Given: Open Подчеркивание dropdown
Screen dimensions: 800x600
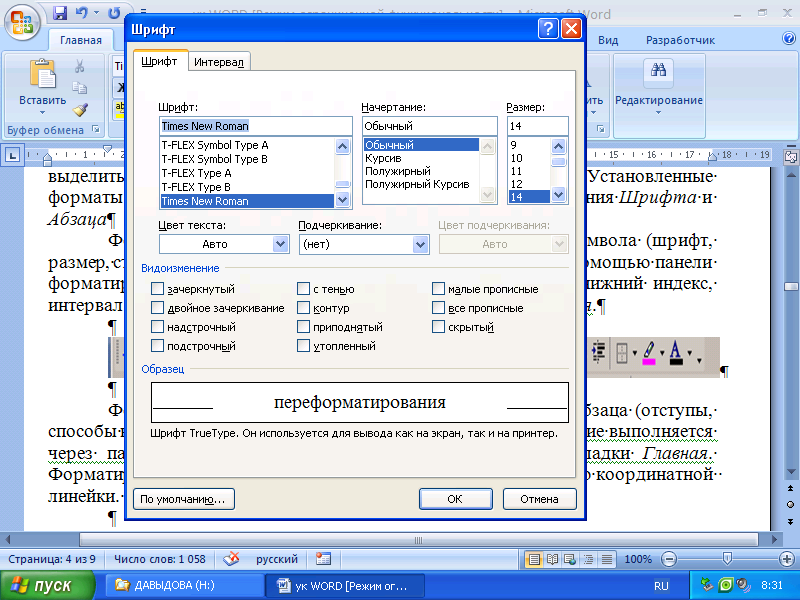Looking at the screenshot, I should pyautogui.click(x=420, y=244).
